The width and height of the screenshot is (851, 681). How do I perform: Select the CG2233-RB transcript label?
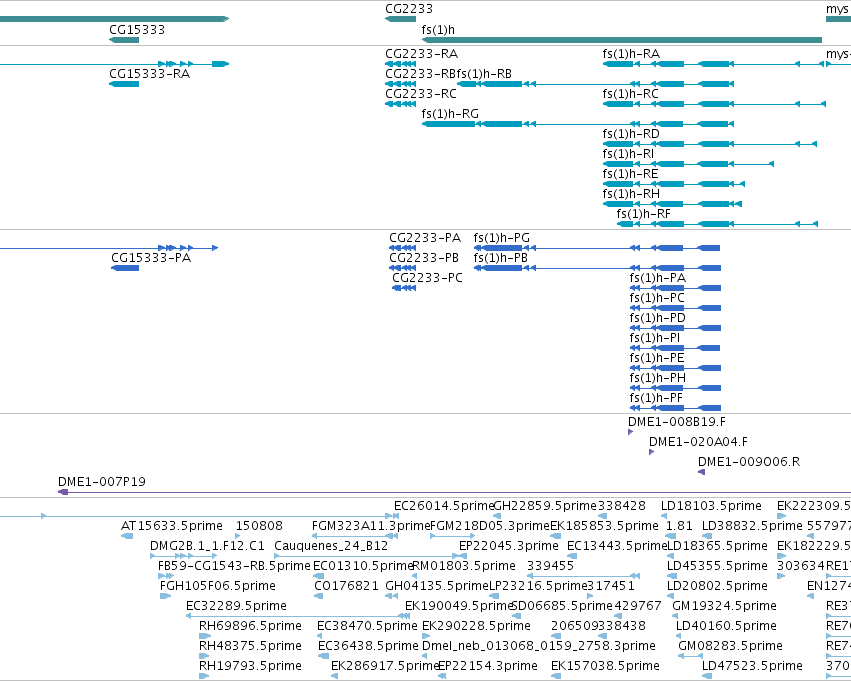coord(421,74)
